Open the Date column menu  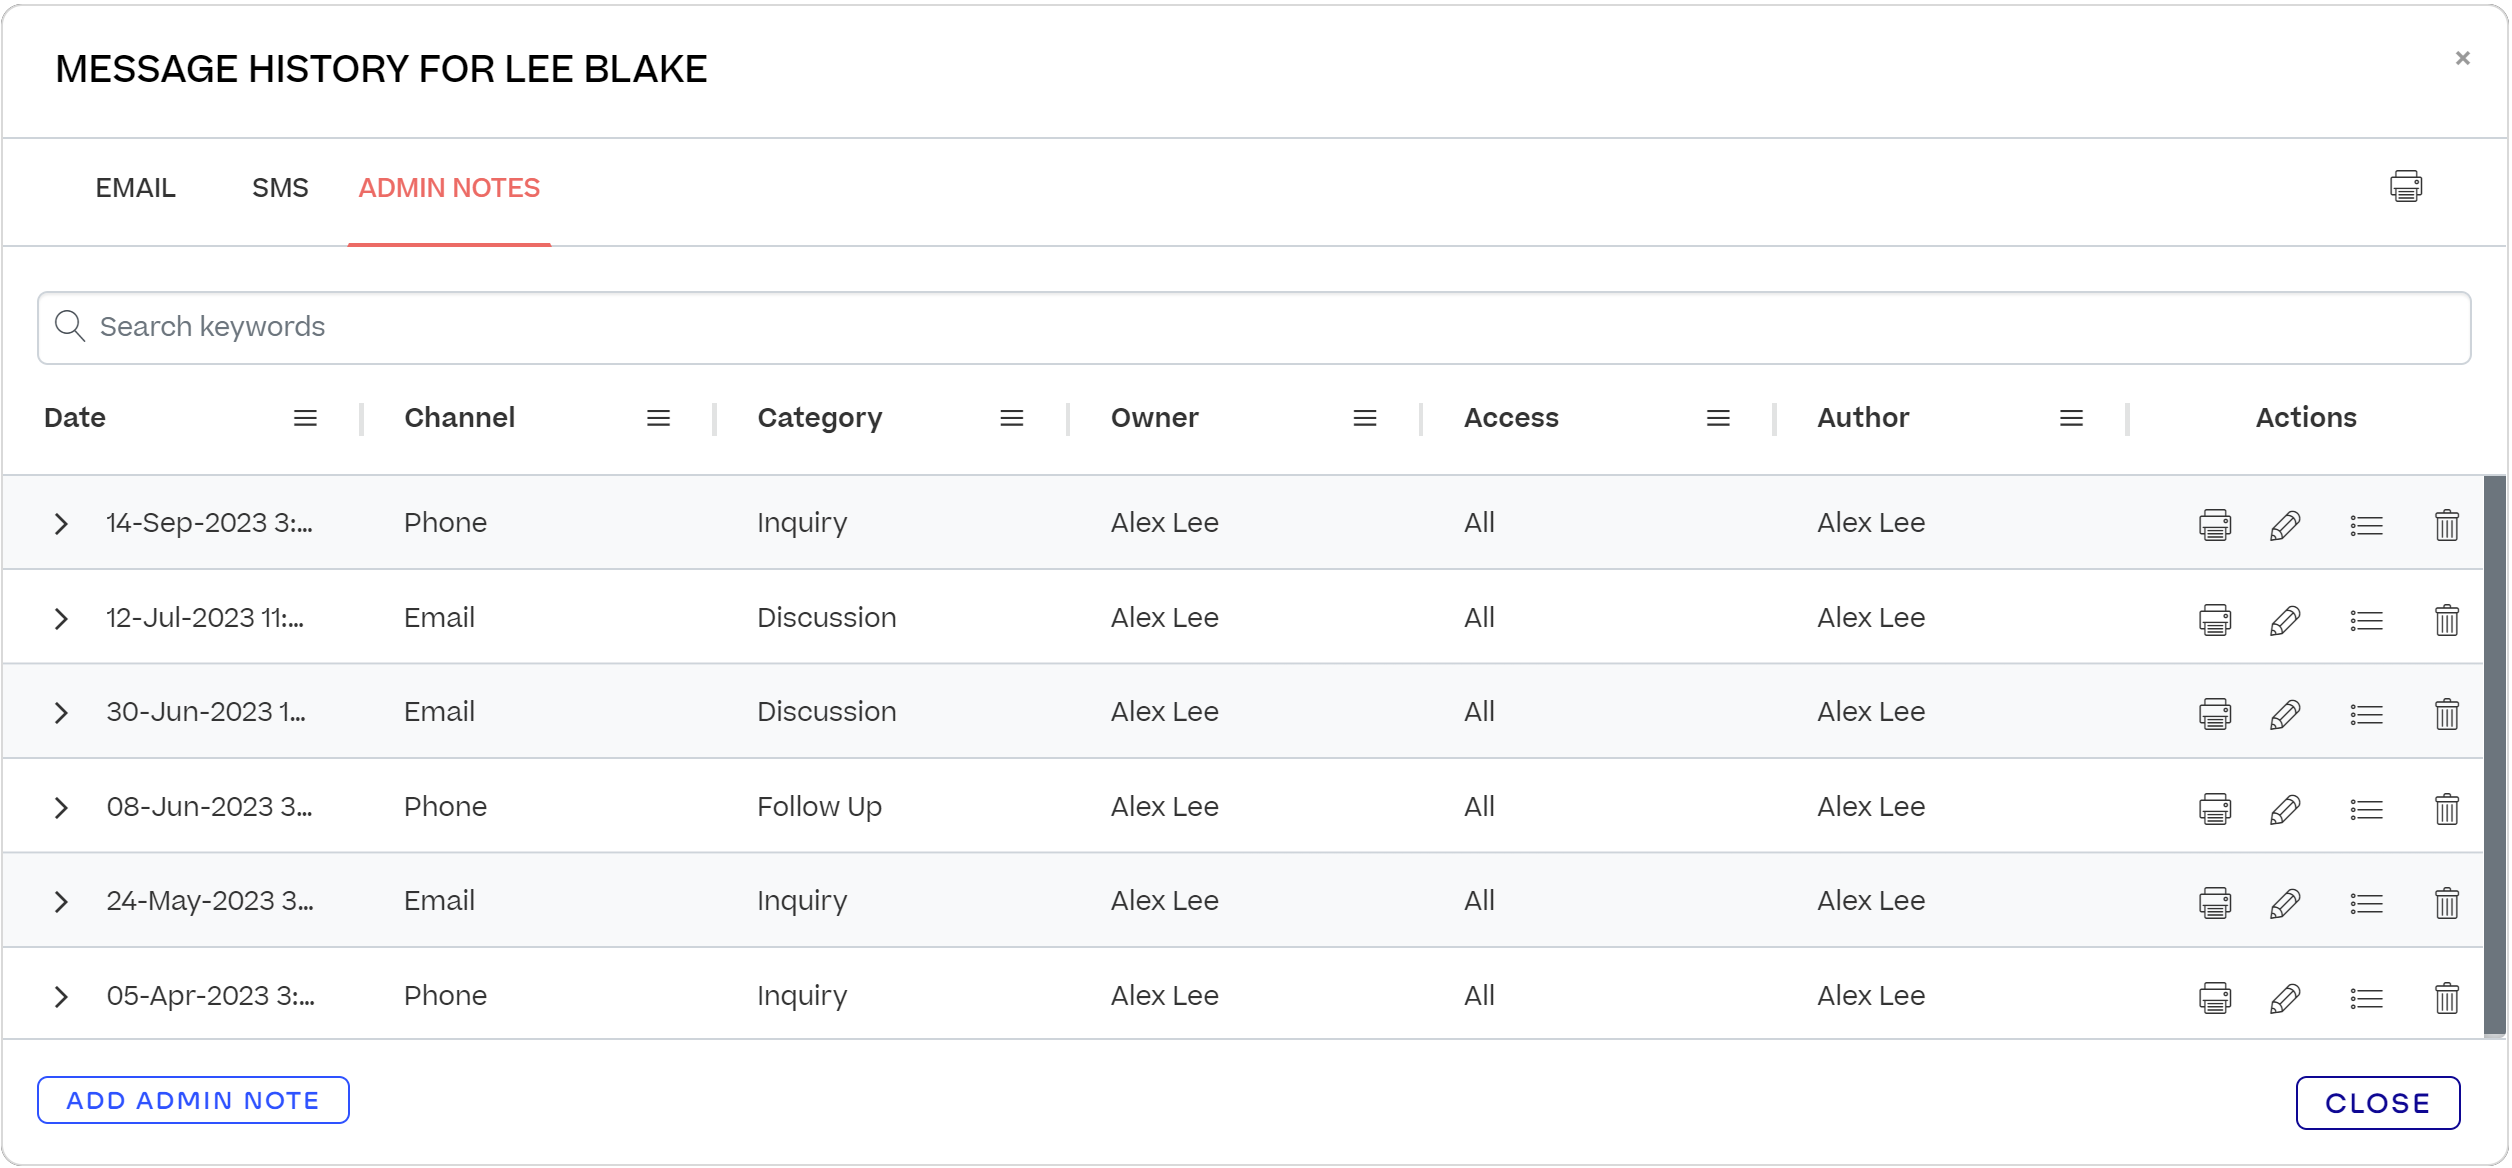305,417
